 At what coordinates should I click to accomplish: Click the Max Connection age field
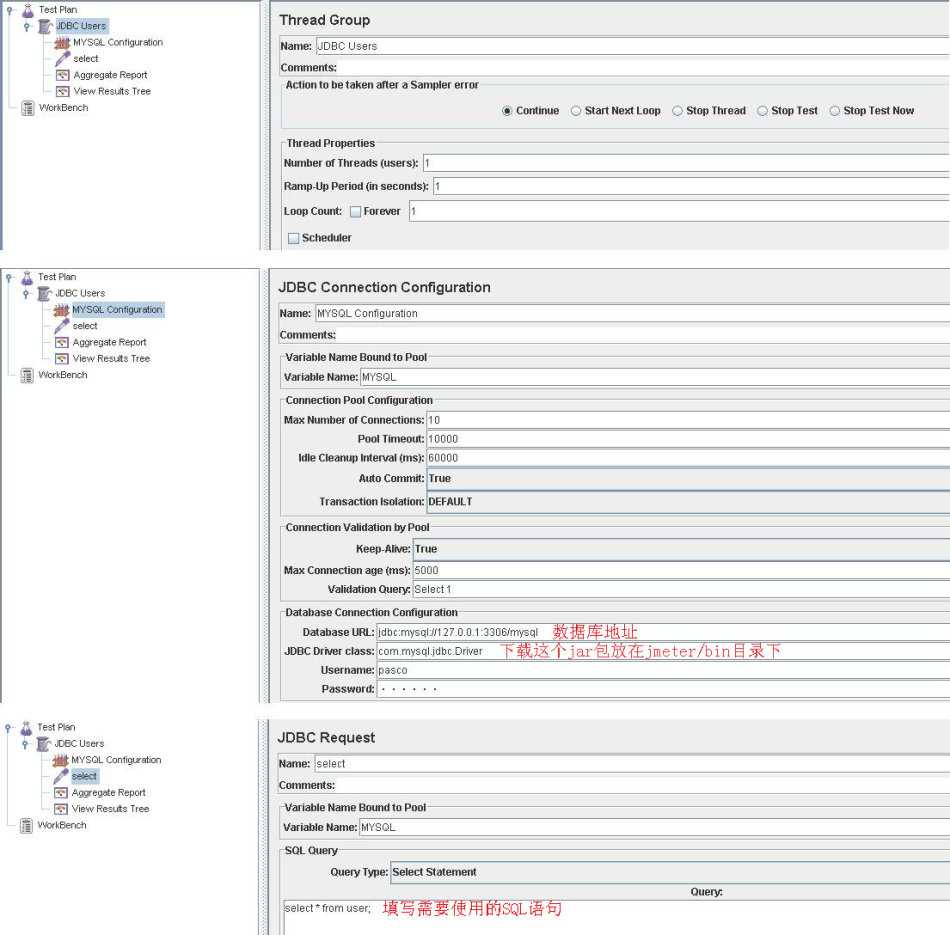pyautogui.click(x=682, y=570)
